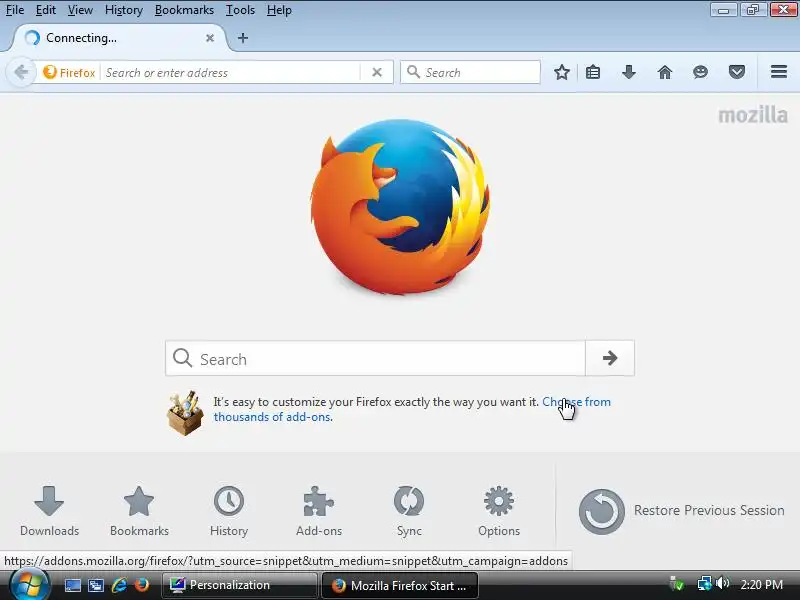Close the Connecting... tab
The height and width of the screenshot is (600, 800).
(210, 38)
